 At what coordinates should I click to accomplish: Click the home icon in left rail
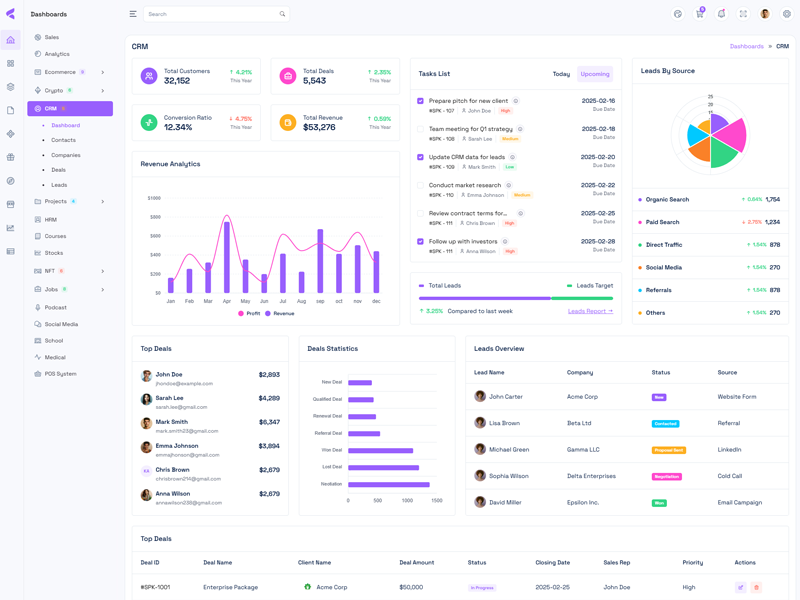(x=11, y=40)
